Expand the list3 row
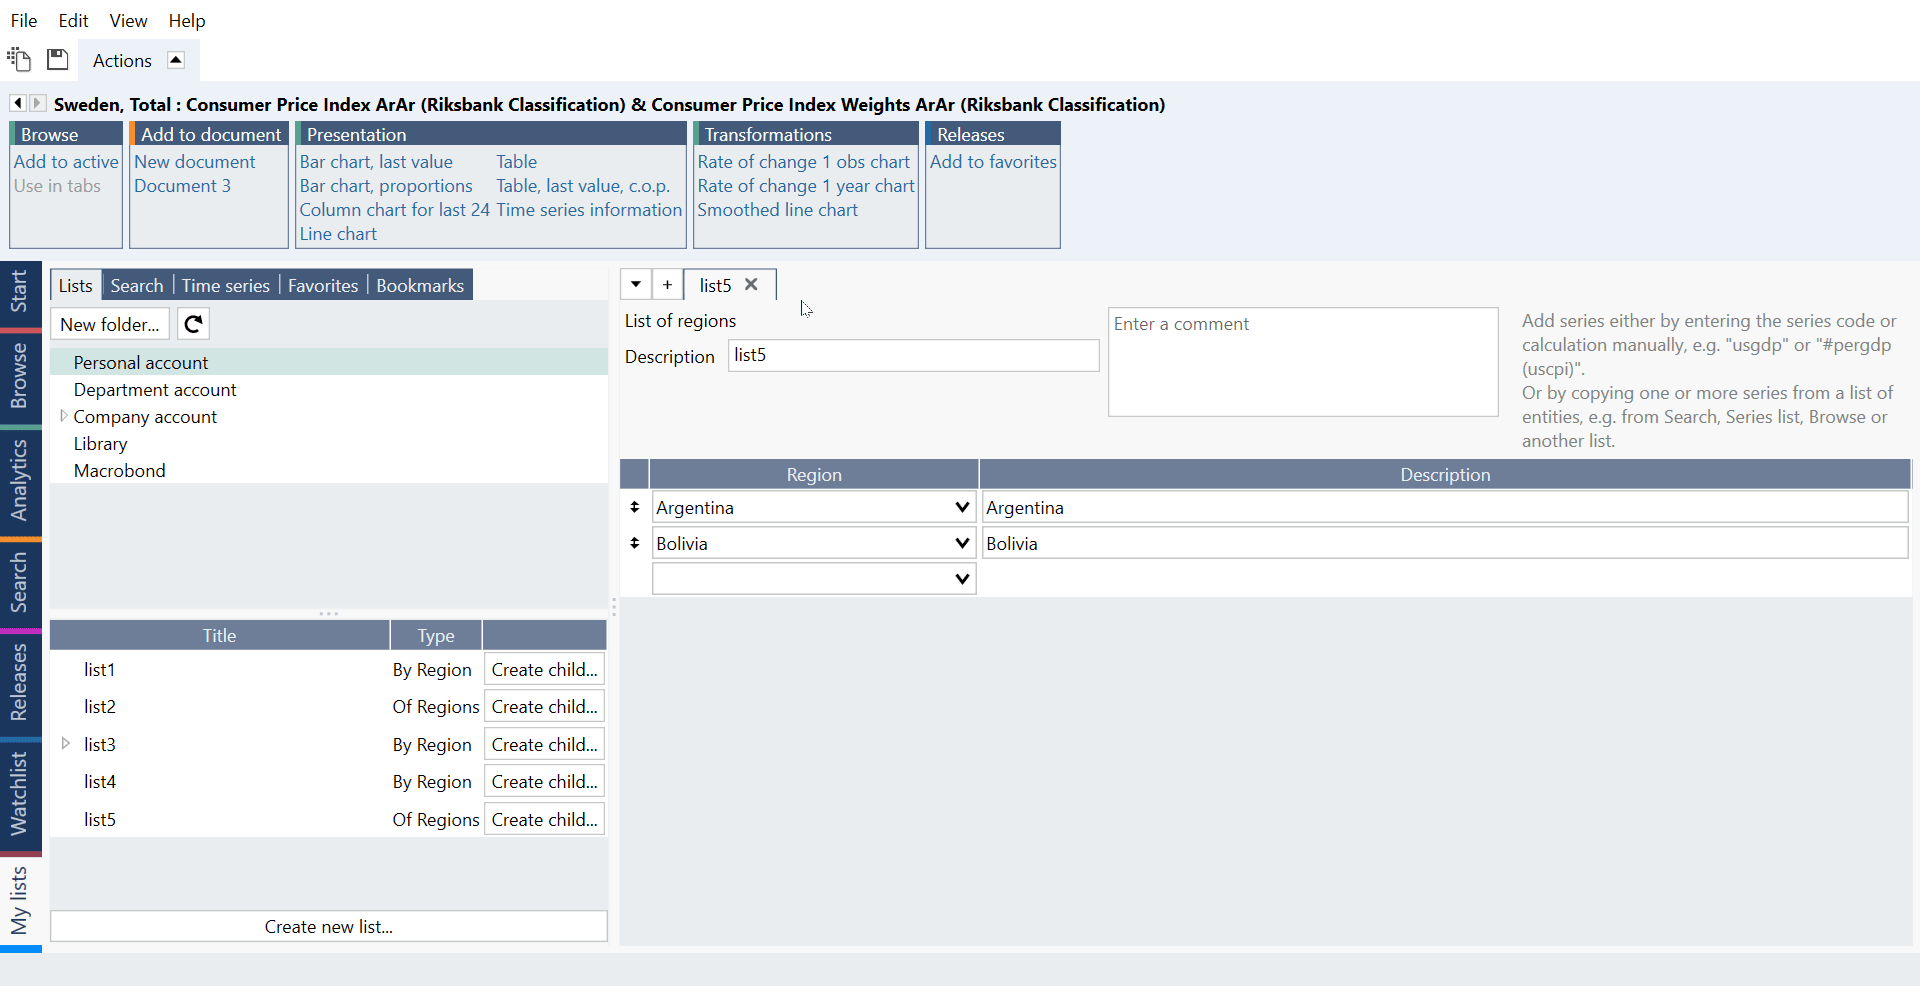The height and width of the screenshot is (986, 1920). tap(65, 744)
